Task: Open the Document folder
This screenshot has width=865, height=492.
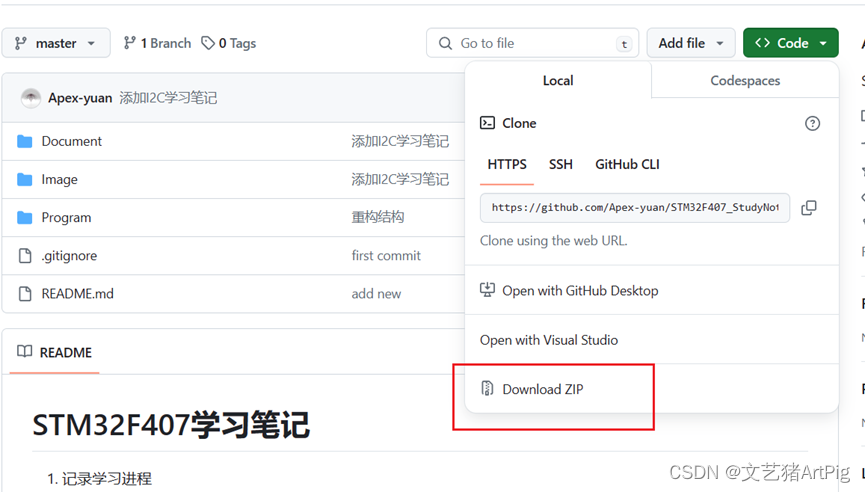Action: point(72,141)
